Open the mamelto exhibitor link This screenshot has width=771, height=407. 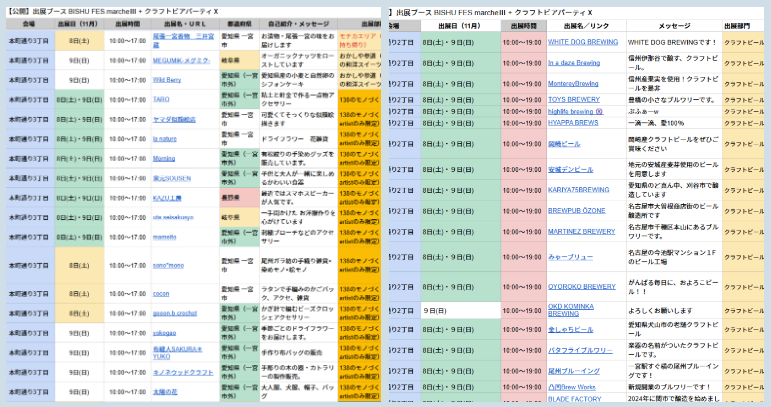pos(165,236)
